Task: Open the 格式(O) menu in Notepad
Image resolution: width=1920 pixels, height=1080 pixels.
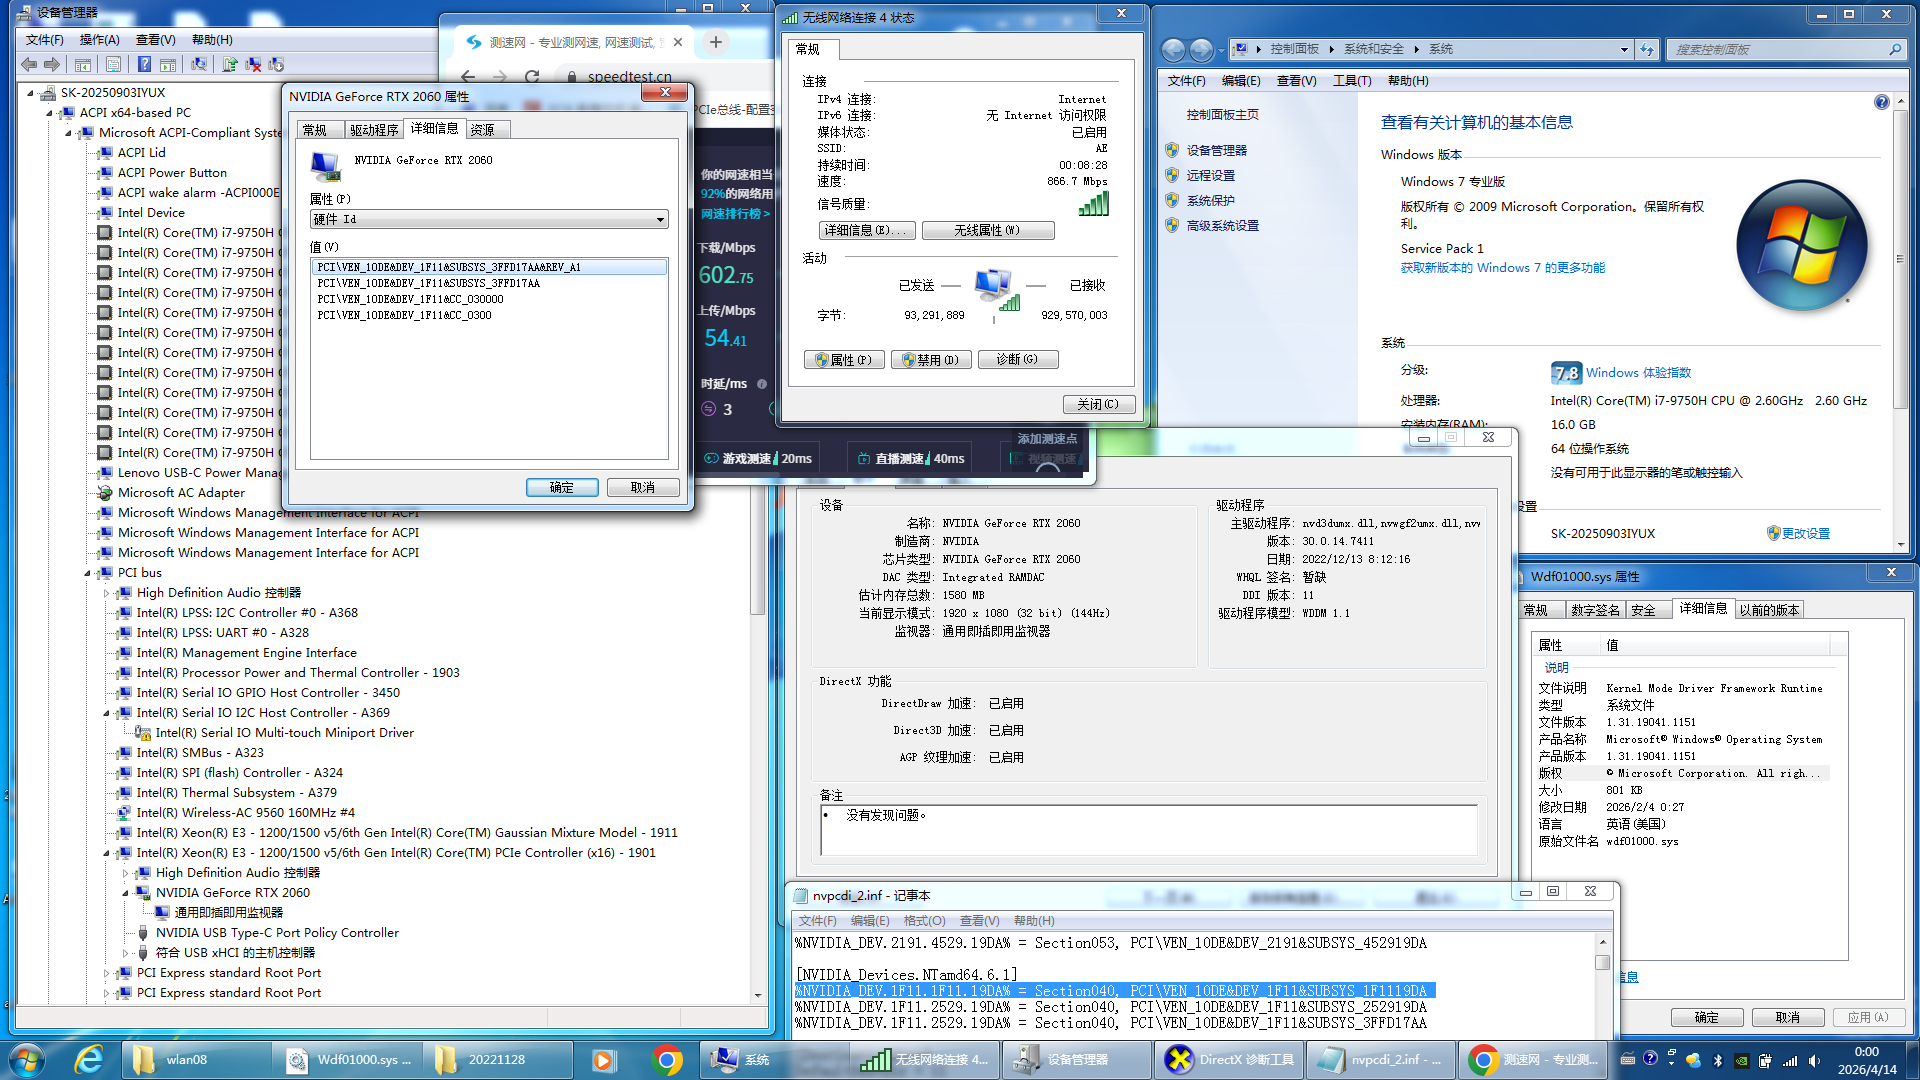Action: coord(923,920)
